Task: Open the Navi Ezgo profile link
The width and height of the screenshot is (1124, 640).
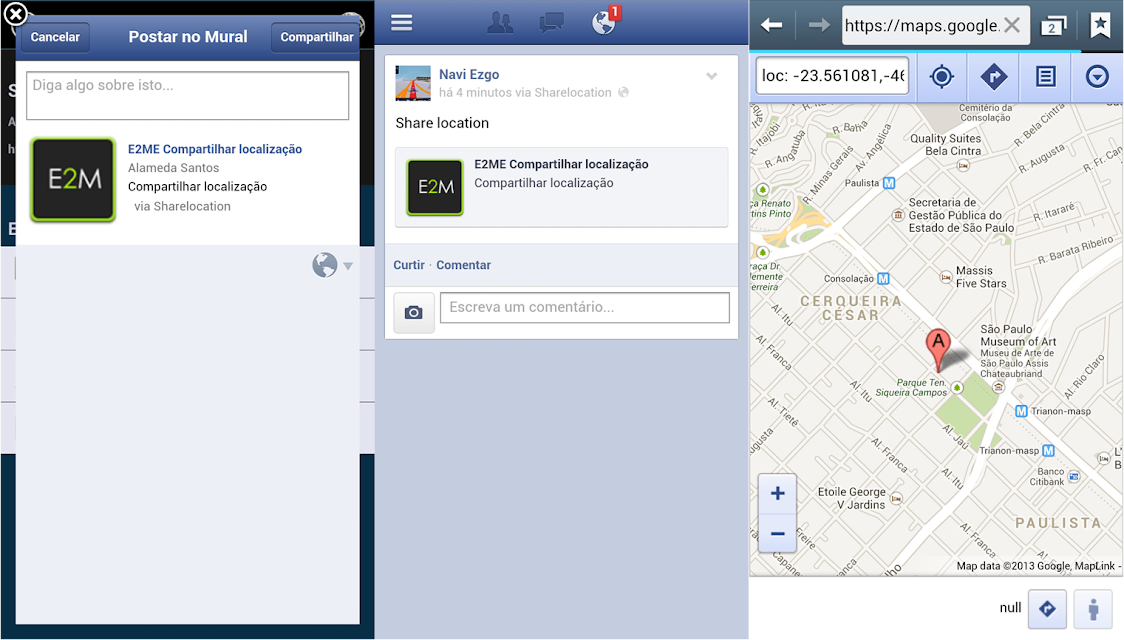Action: [x=469, y=75]
